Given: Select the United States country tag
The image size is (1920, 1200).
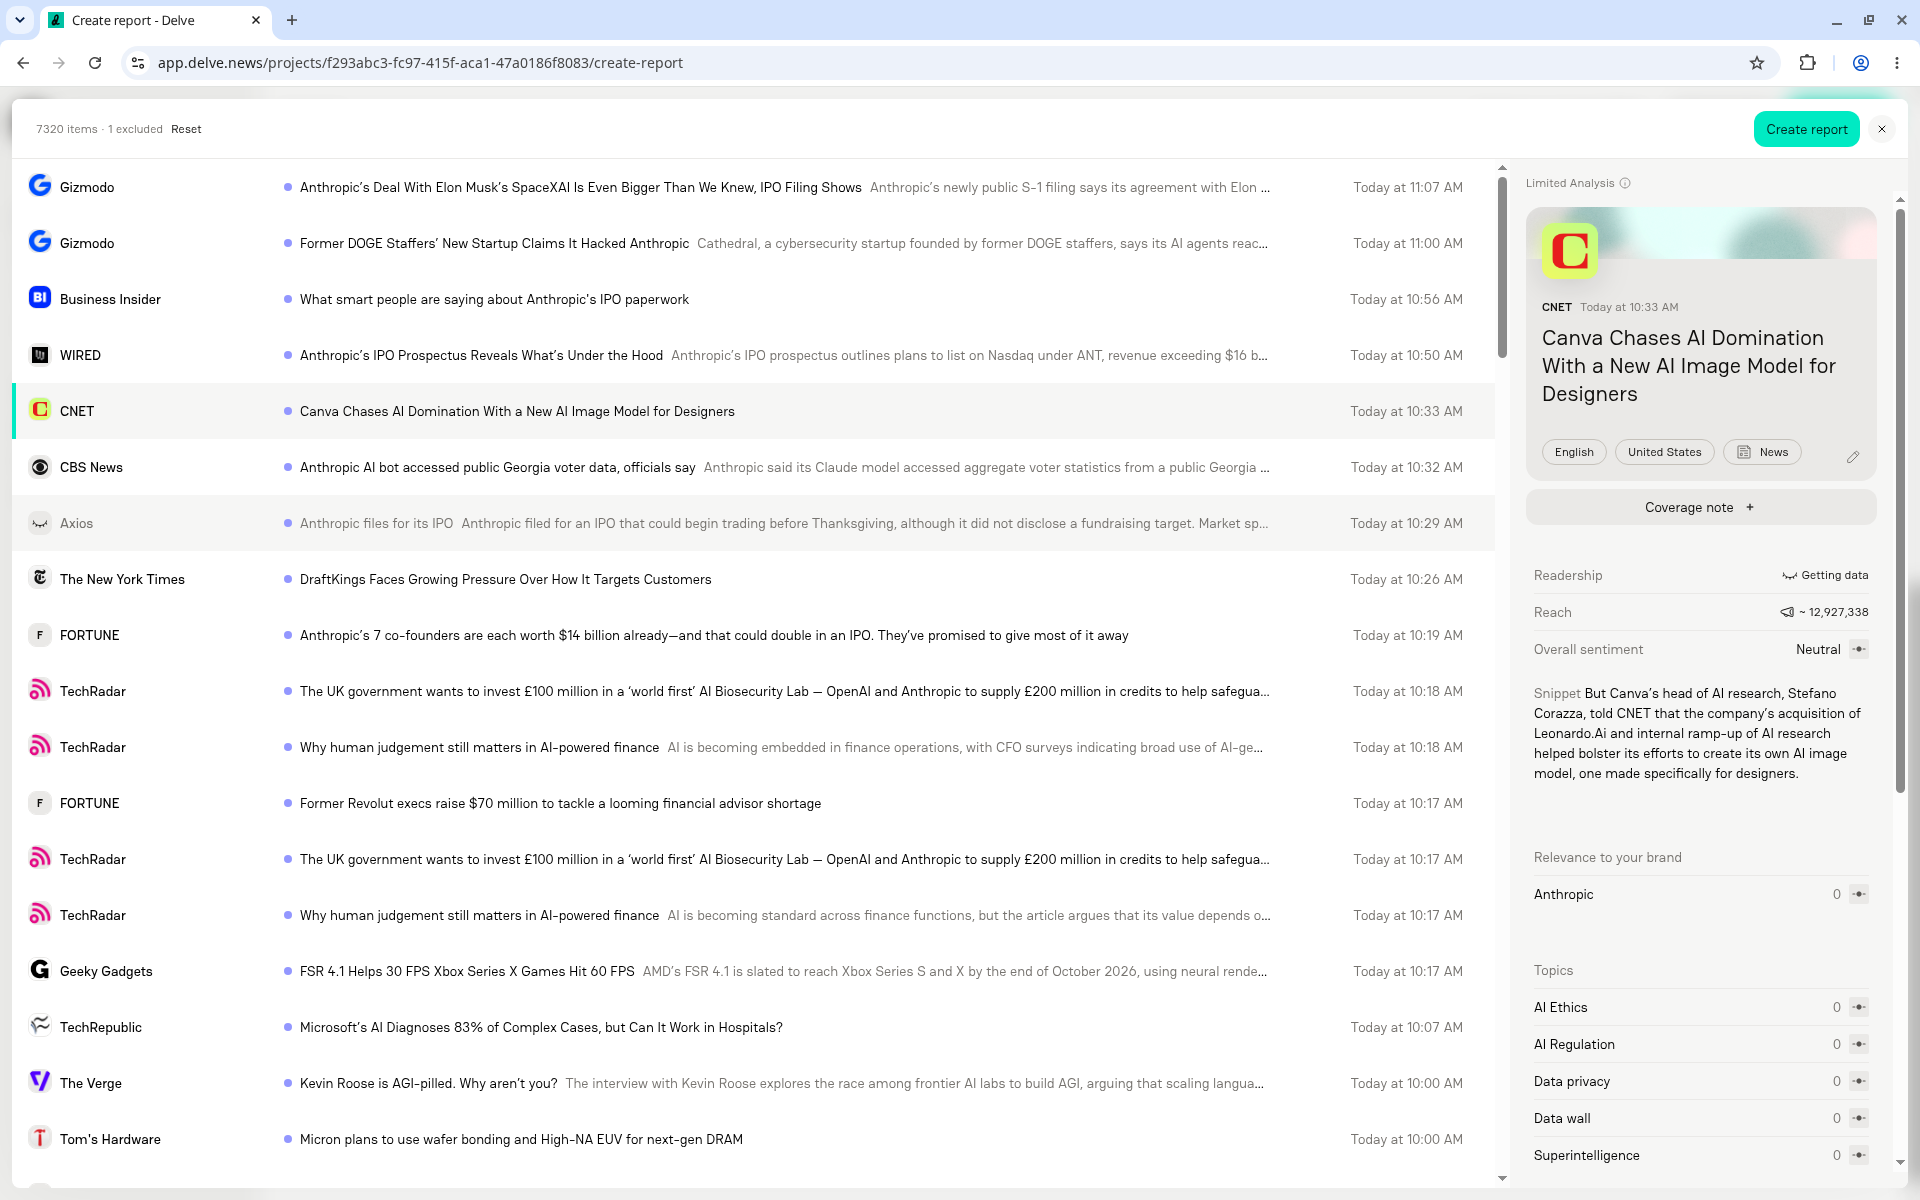Looking at the screenshot, I should pos(1664,452).
